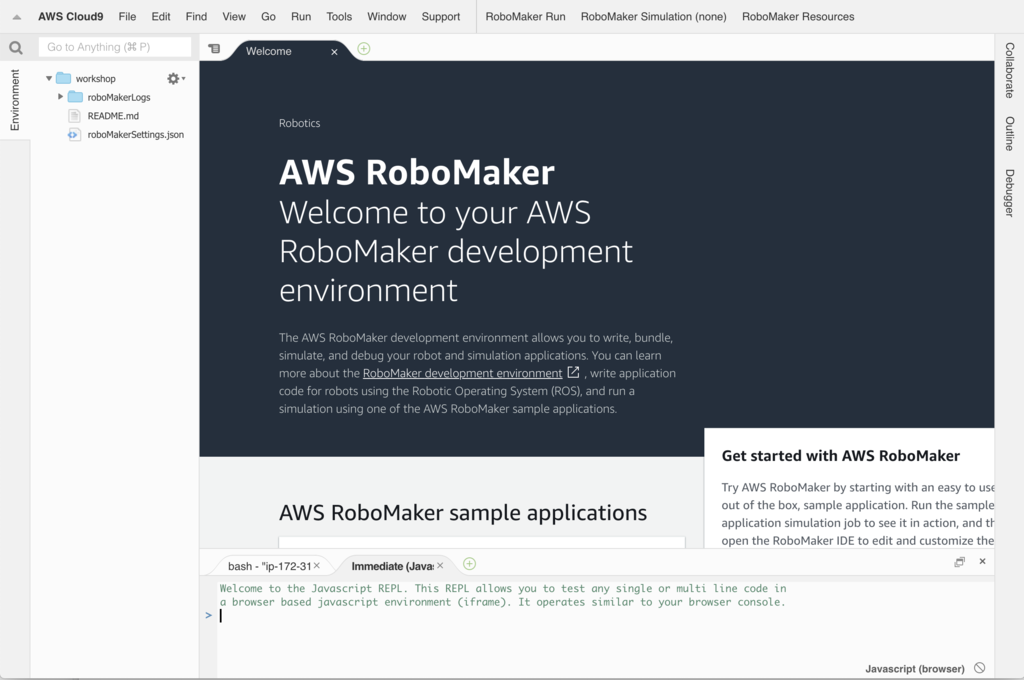Viewport: 1024px width, 680px height.
Task: Click the AWS RoboMaker sample applications heading
Action: point(463,513)
